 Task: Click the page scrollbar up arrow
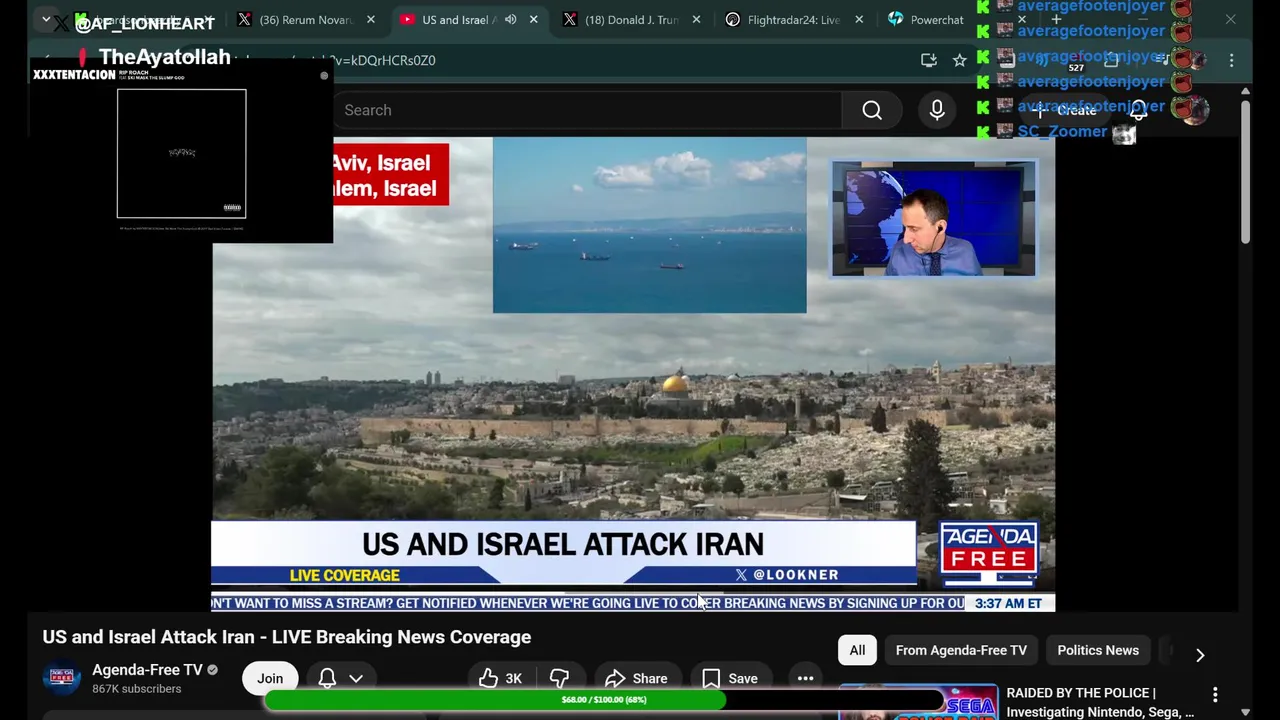click(x=1245, y=91)
